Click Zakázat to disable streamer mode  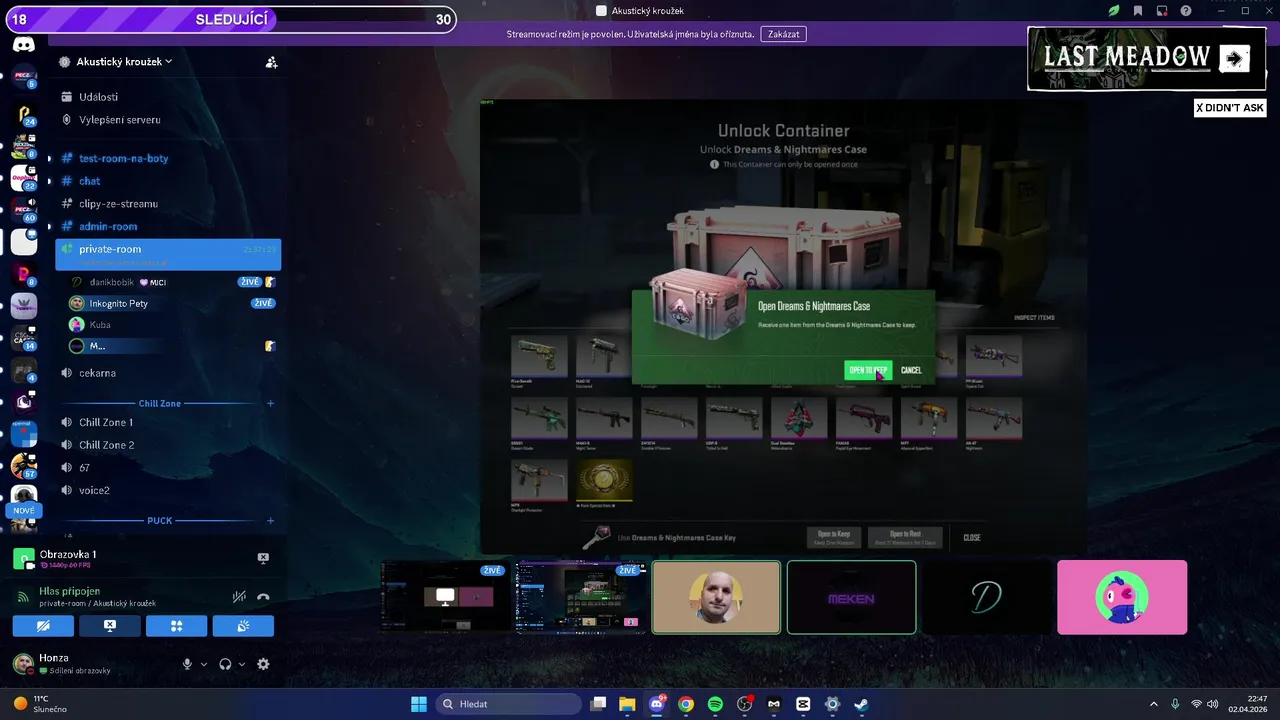pos(783,34)
